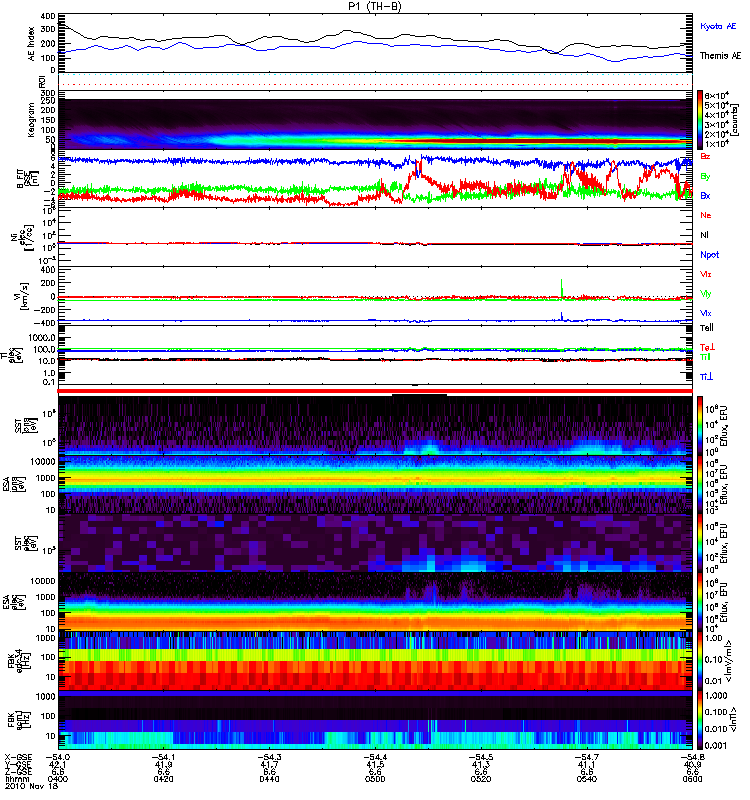
Task: Click the "P1 (TH-B)" plot title
Action: (374, 6)
